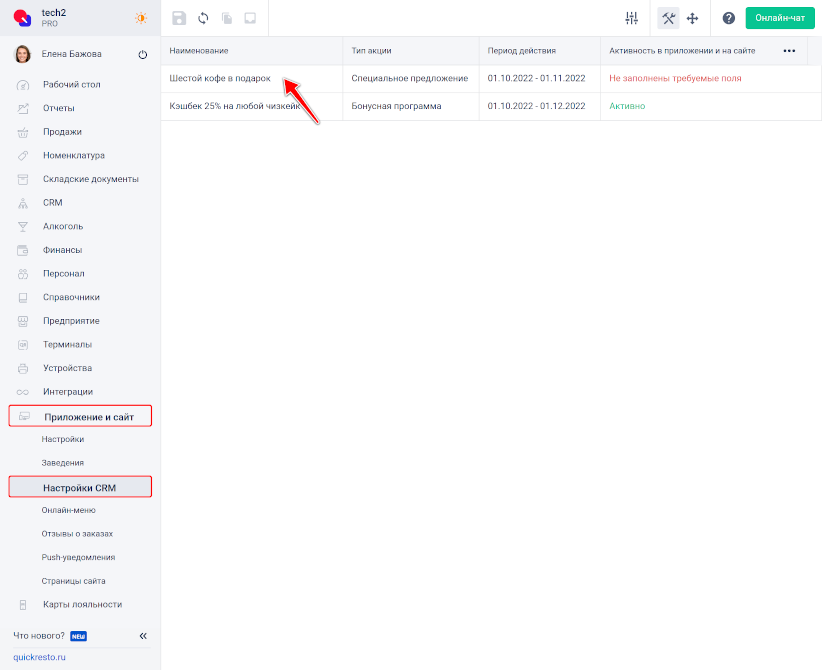Click the Рабочий стол gauge icon
822x670 pixels.
coord(23,85)
